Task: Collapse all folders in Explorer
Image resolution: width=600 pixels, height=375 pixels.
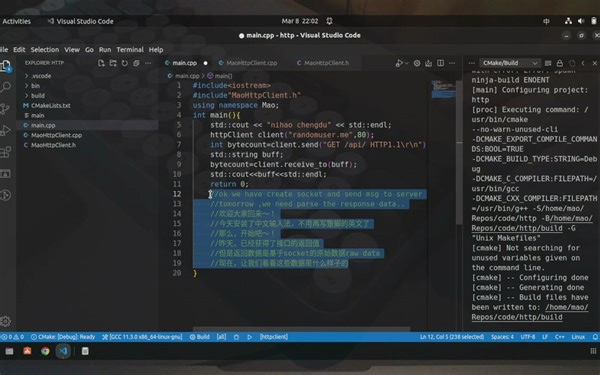Action: tap(136, 63)
